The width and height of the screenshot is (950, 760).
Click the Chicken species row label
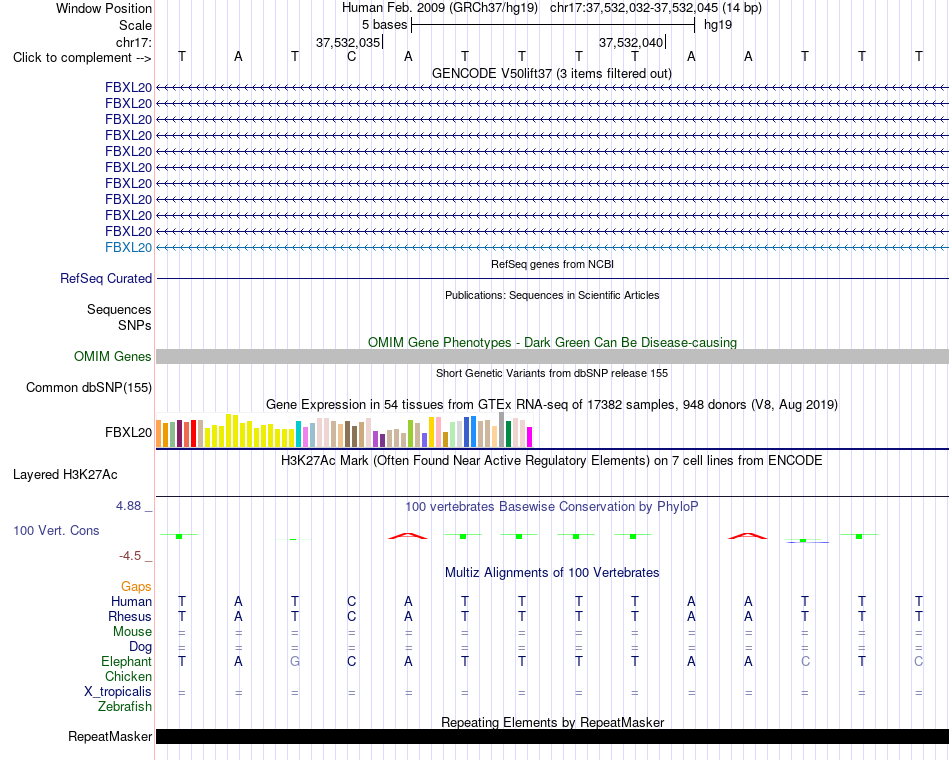(x=128, y=676)
